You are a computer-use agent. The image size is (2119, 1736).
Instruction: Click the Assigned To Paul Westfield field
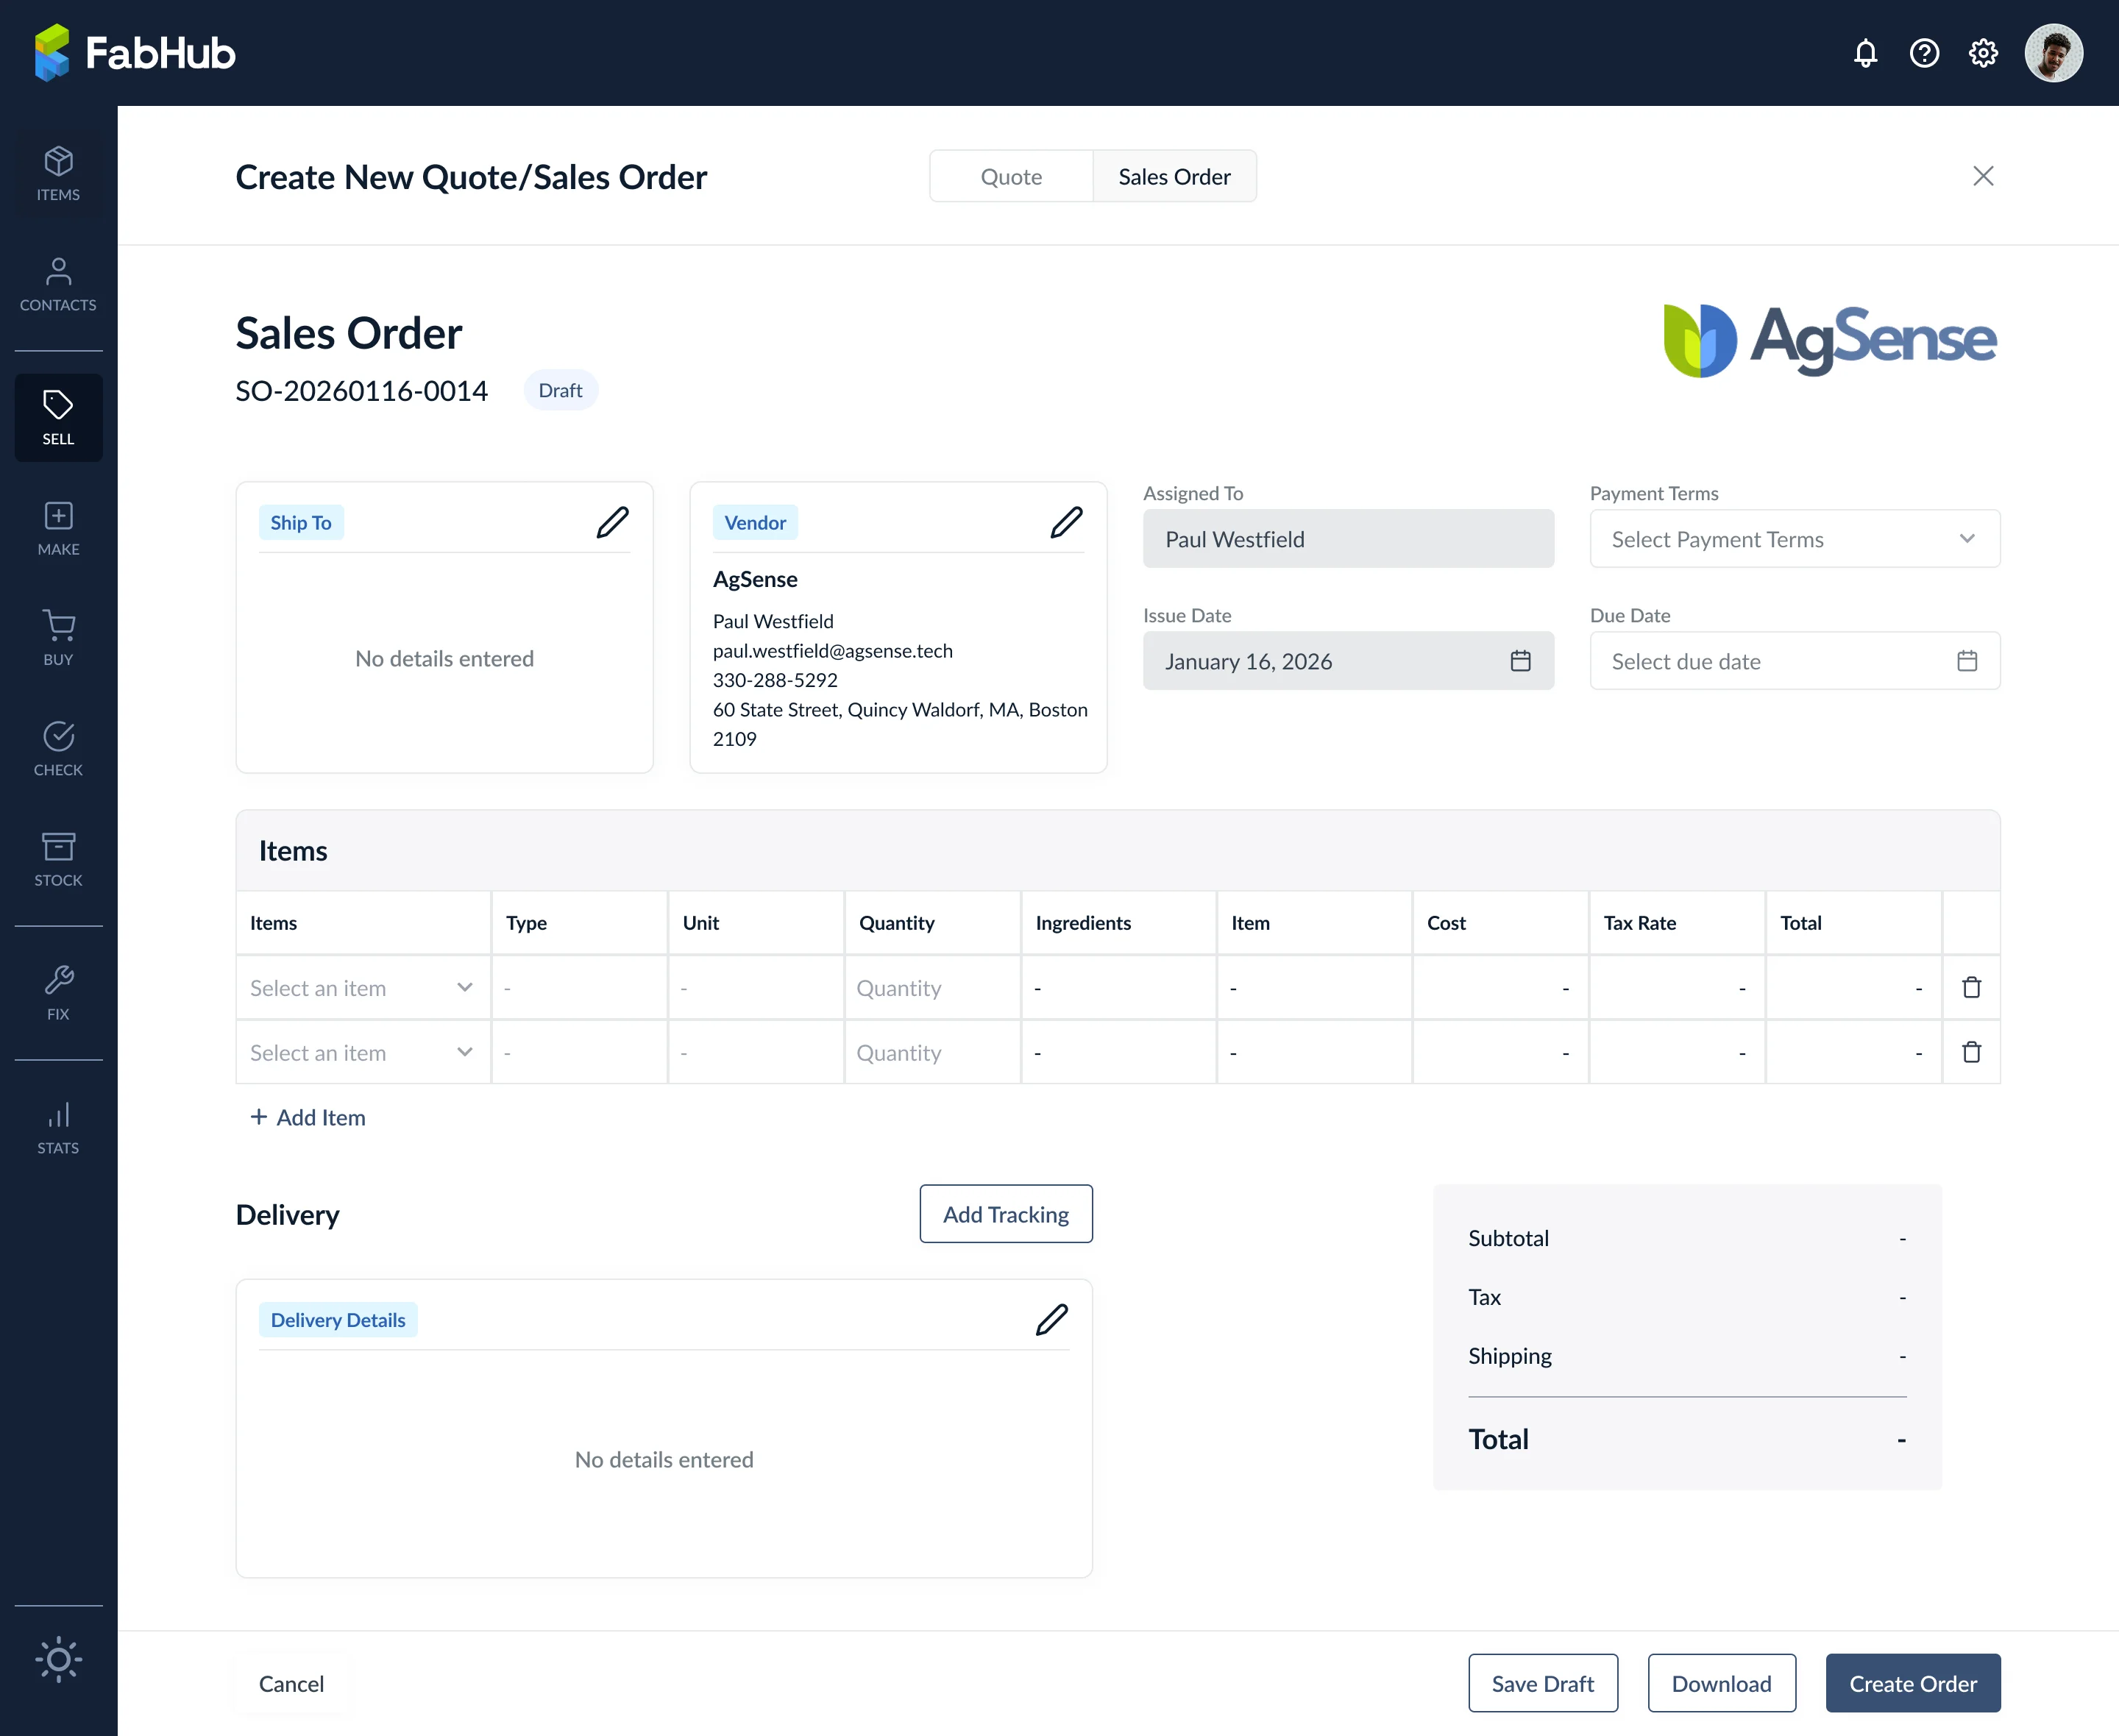(1348, 539)
